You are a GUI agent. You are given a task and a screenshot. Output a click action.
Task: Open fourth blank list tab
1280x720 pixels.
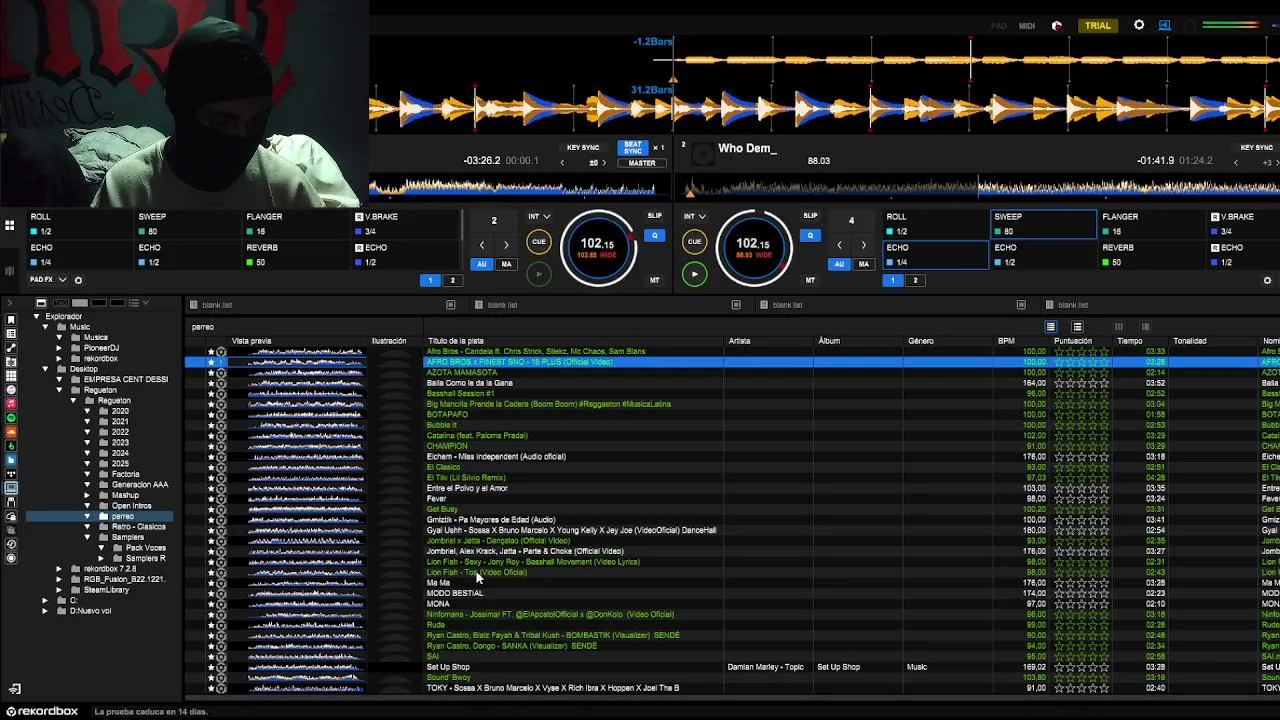point(1072,305)
